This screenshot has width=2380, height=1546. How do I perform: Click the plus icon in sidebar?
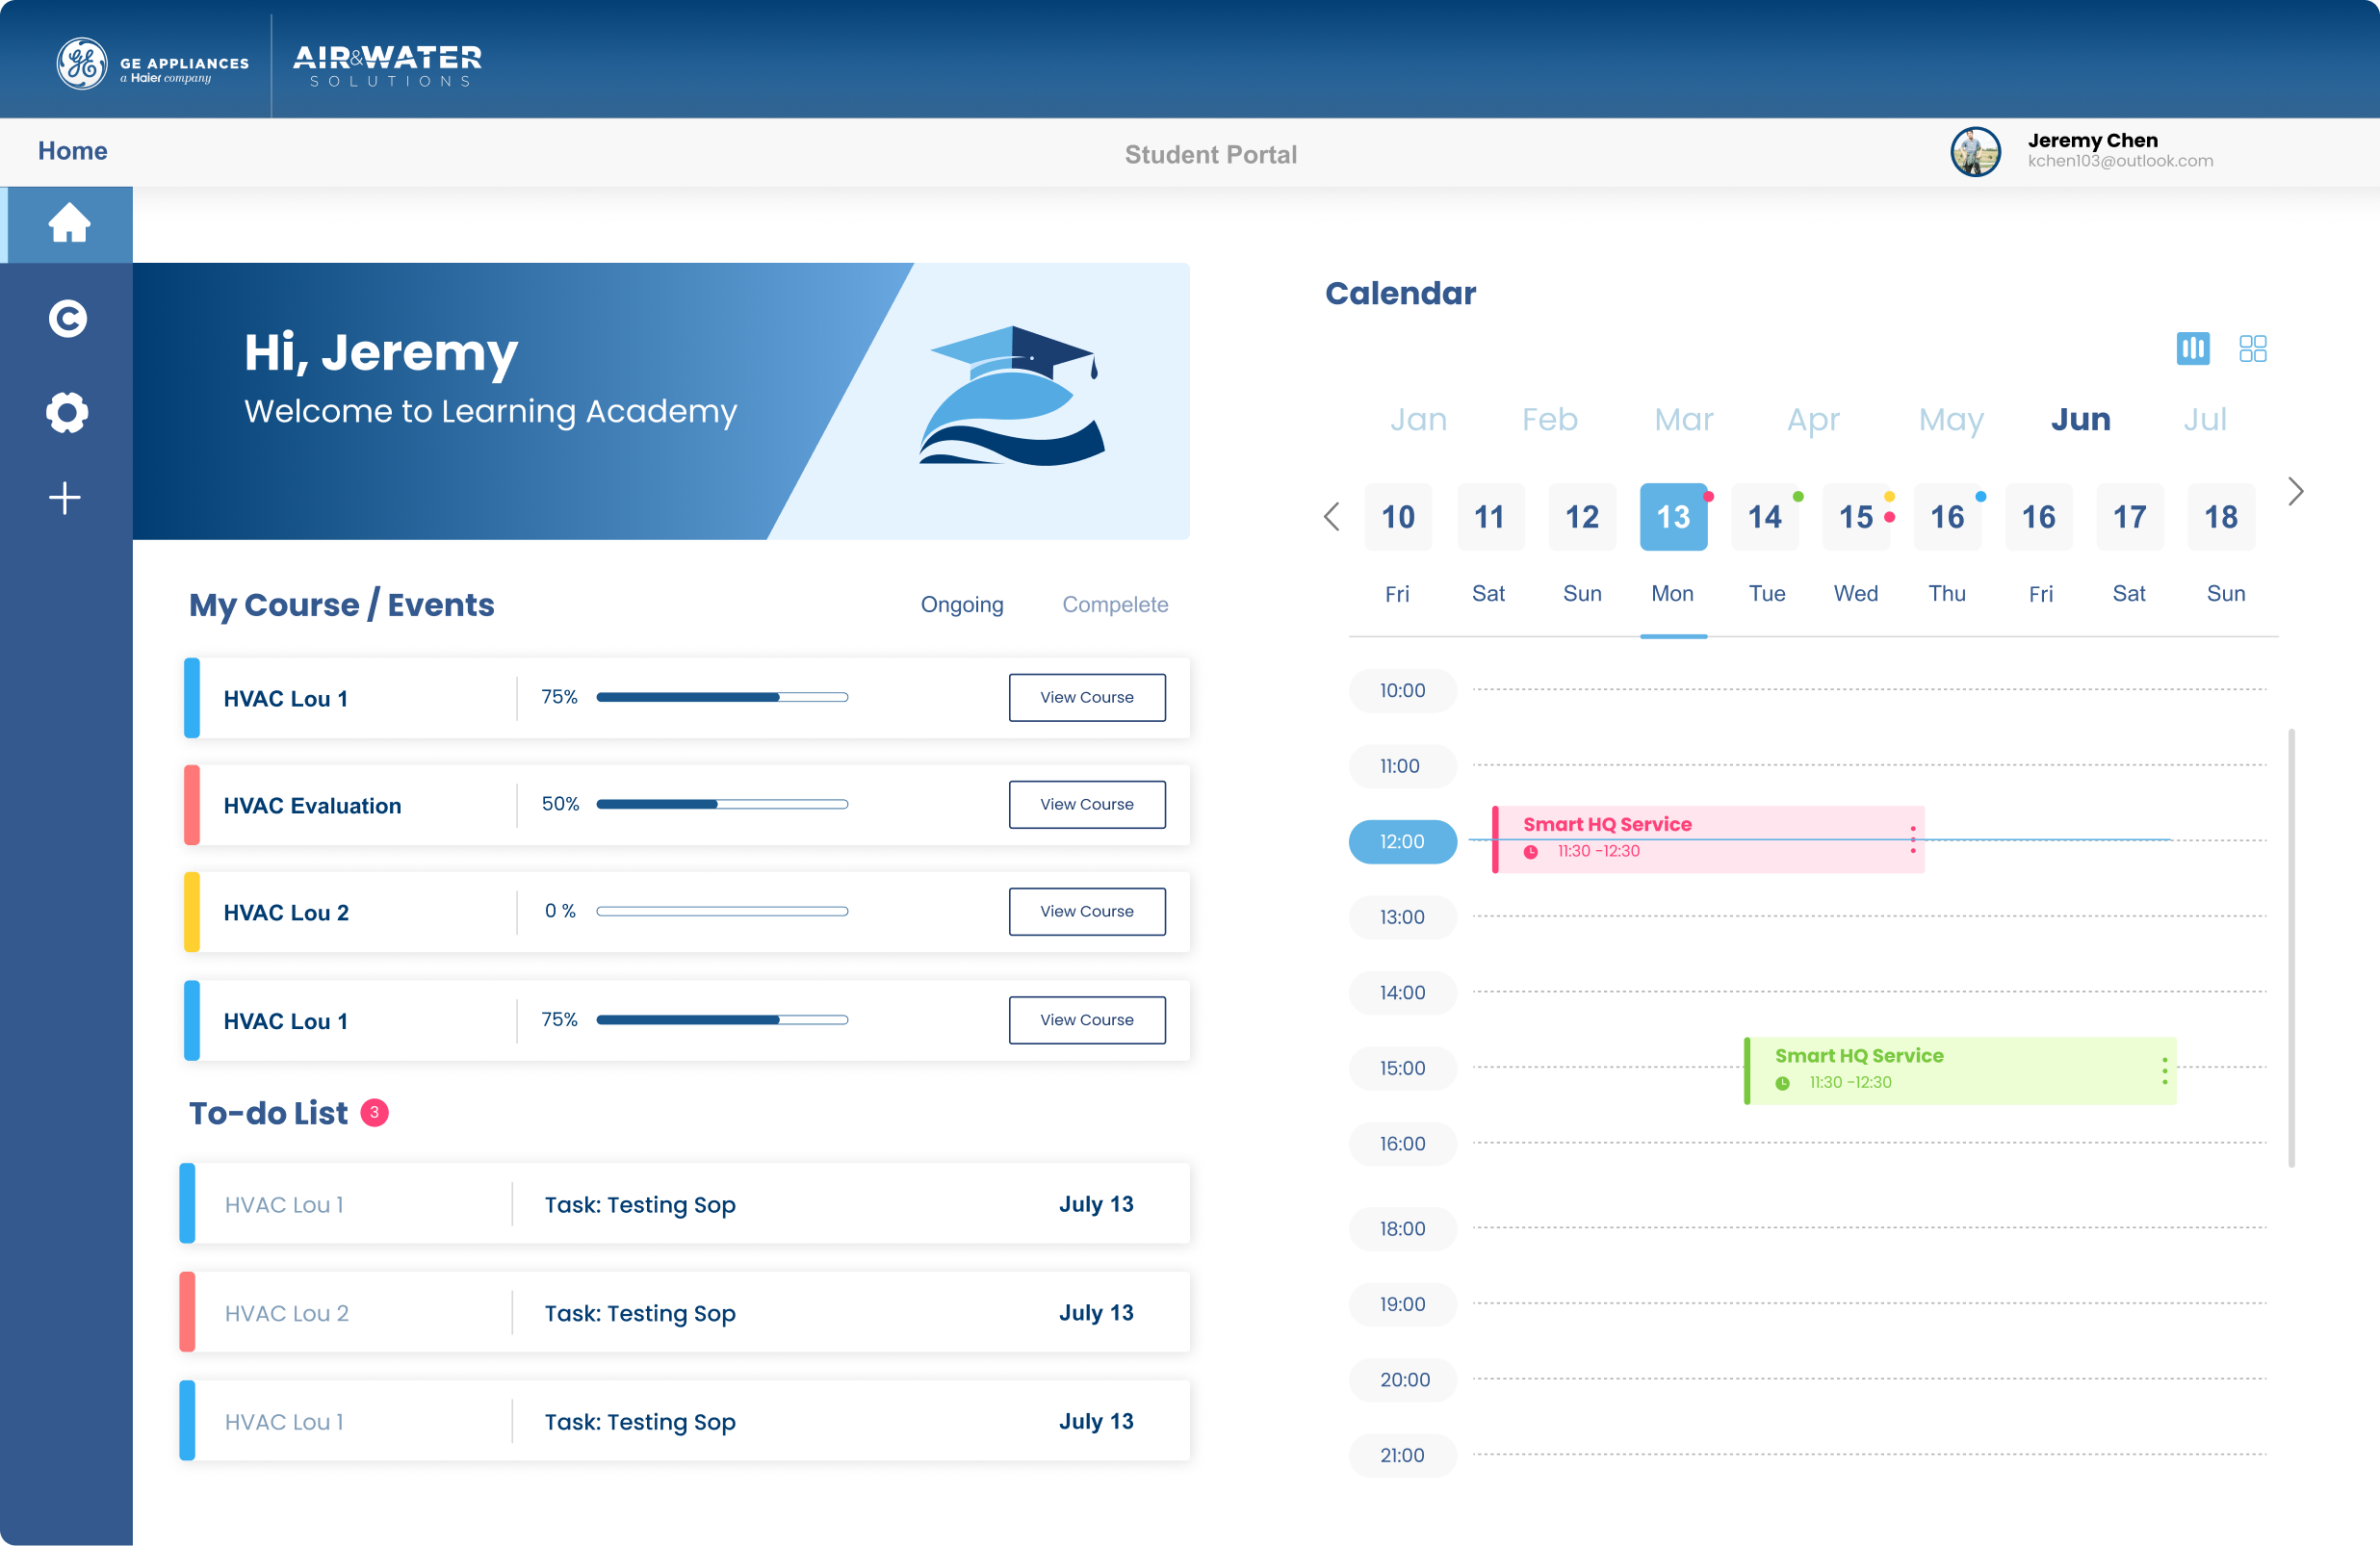click(65, 497)
